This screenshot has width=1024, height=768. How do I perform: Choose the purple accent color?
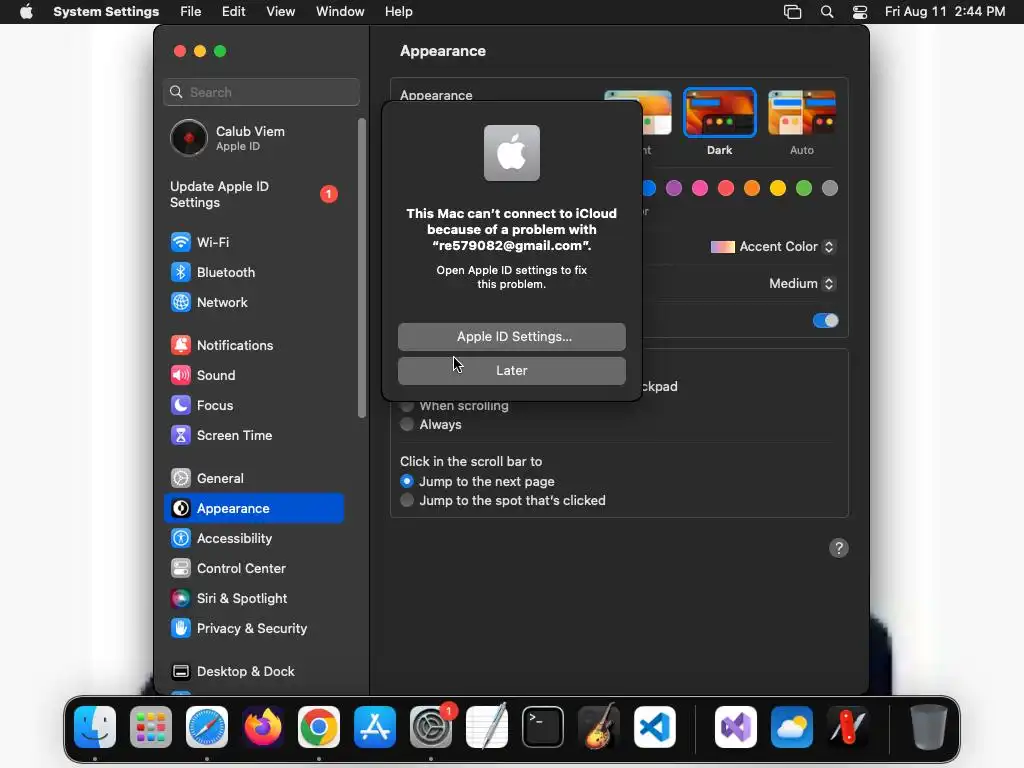674,189
